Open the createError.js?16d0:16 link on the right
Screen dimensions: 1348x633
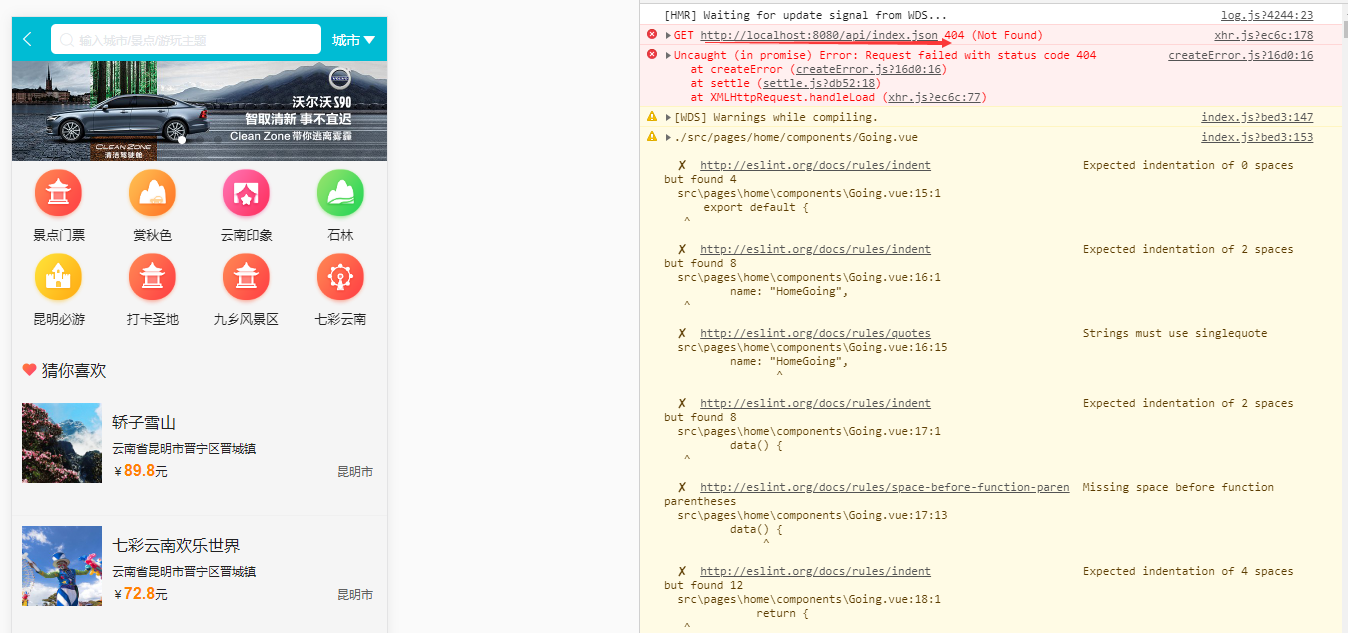pos(1241,55)
